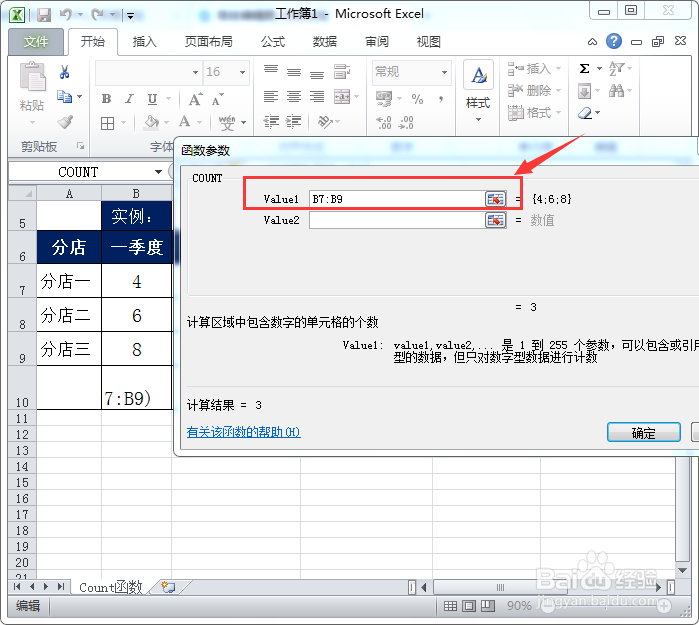Click the Cut scissors icon
699x625 pixels.
click(x=65, y=72)
